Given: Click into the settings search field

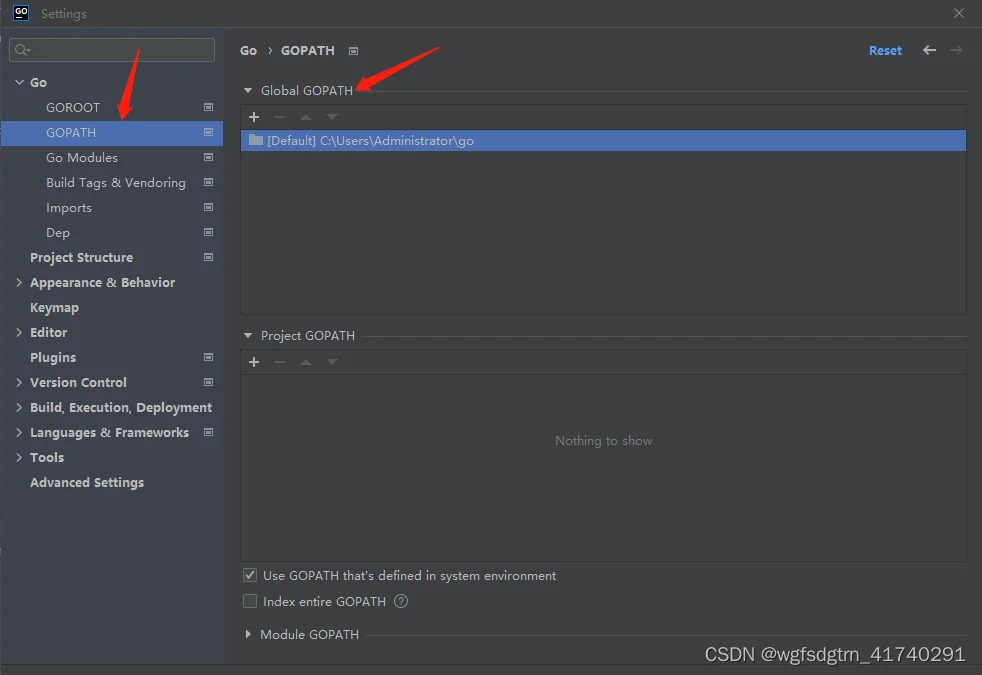Looking at the screenshot, I should (111, 50).
